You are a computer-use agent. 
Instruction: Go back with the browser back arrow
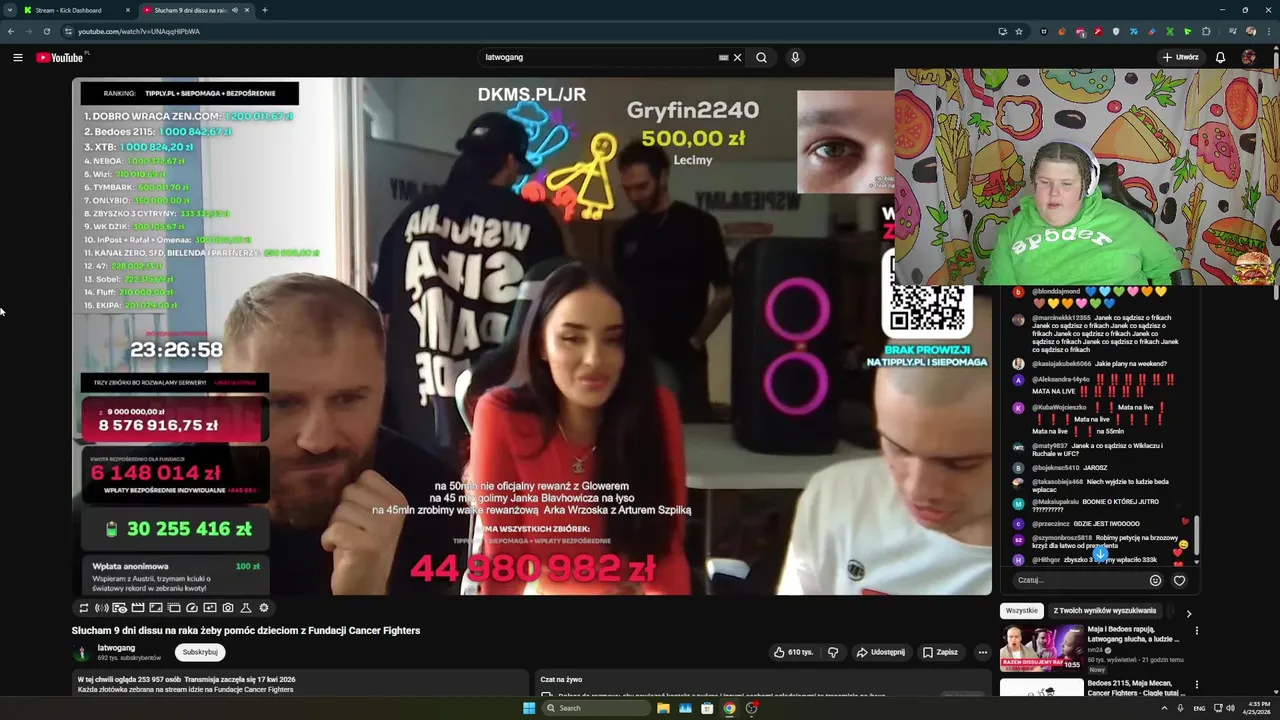click(11, 31)
